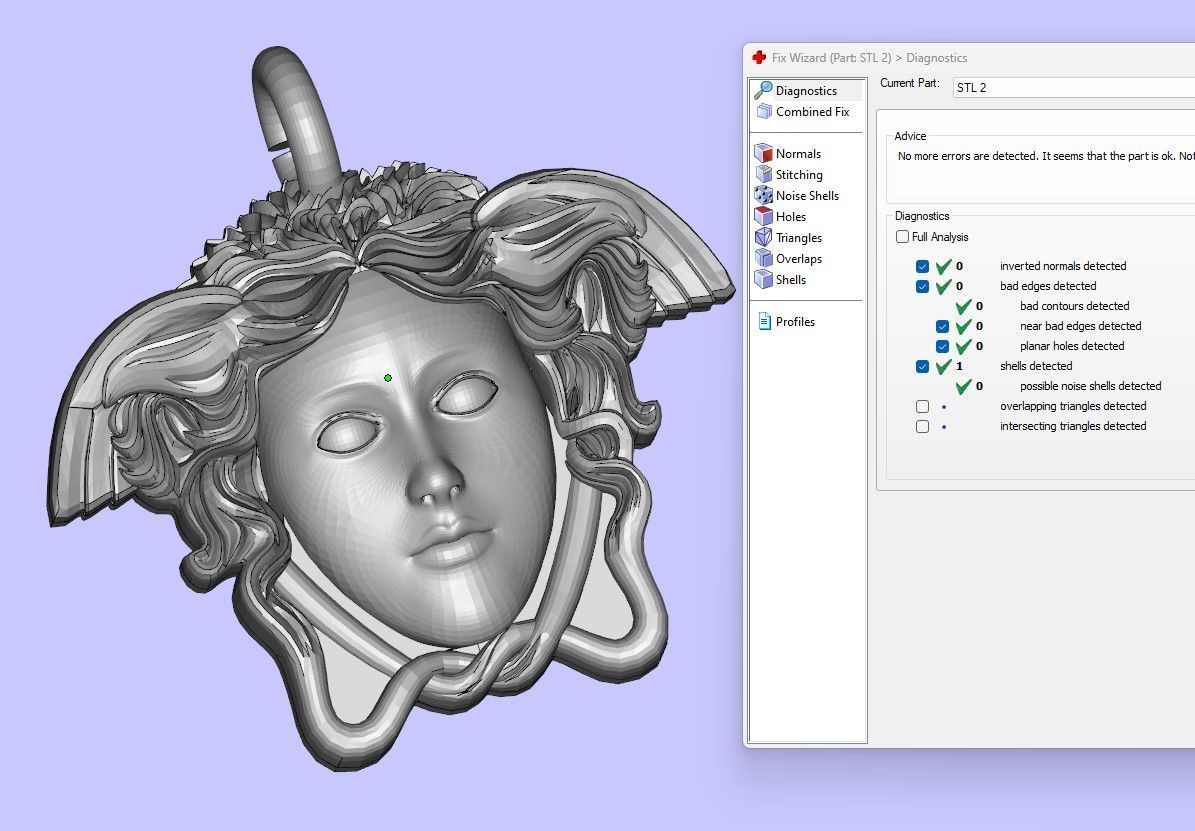The width and height of the screenshot is (1195, 831).
Task: Click the Profiles document icon
Action: click(x=764, y=322)
